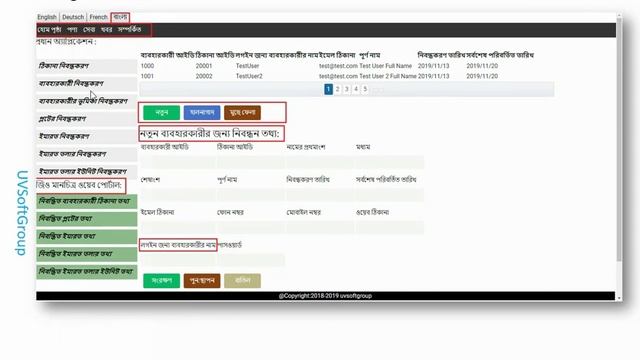The height and width of the screenshot is (360, 640).
Task: Select table cell with user ID 1001
Action: [147, 76]
